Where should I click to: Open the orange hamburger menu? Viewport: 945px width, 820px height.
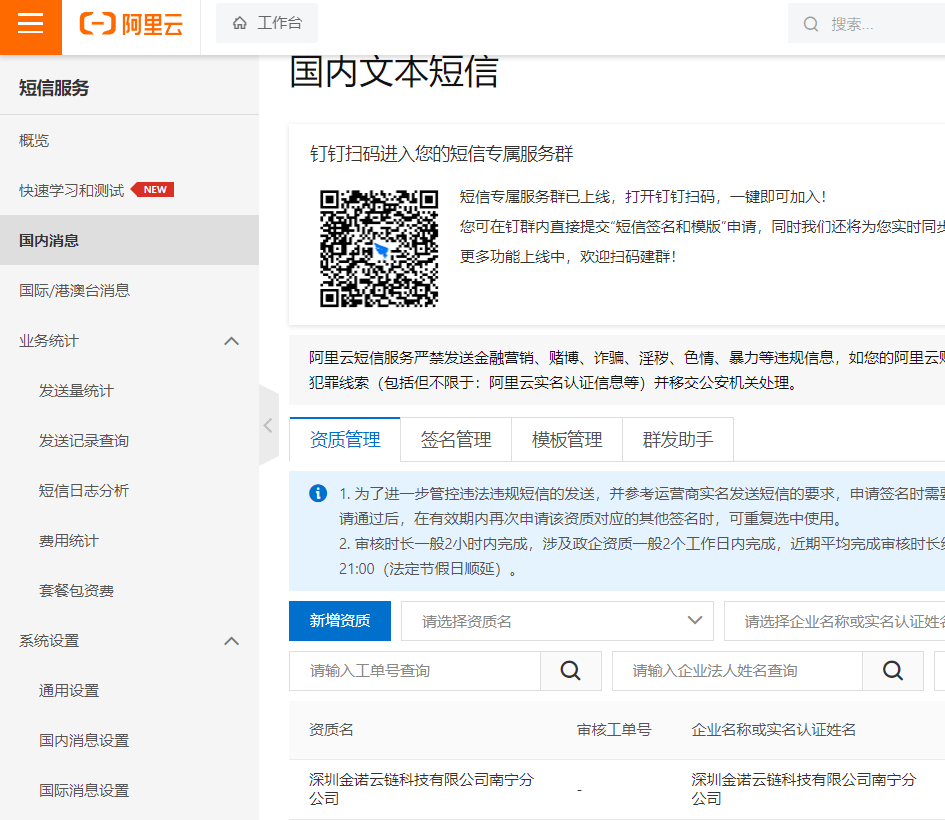click(x=31, y=27)
